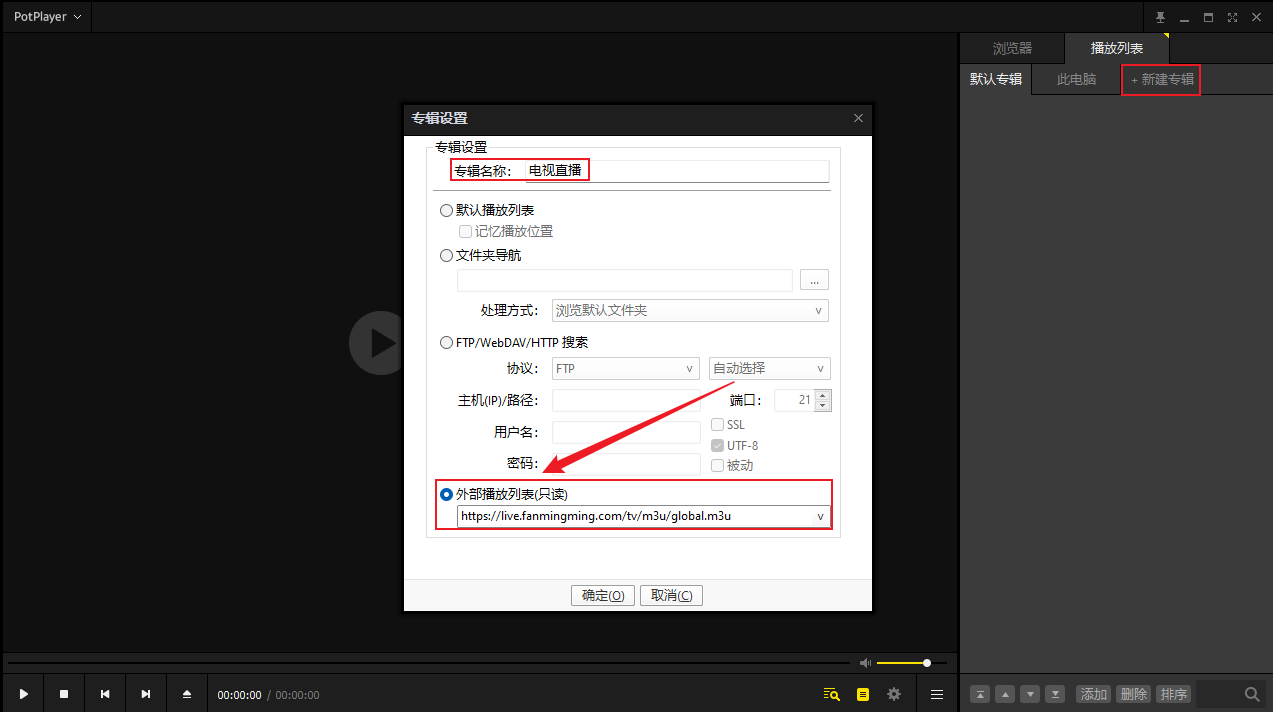
Task: Open the hamburger menu icon
Action: [937, 694]
